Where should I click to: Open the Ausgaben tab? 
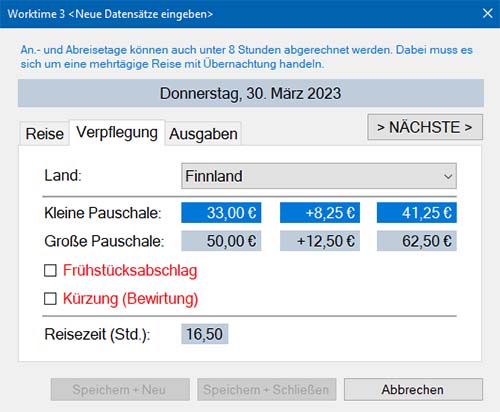pyautogui.click(x=203, y=134)
